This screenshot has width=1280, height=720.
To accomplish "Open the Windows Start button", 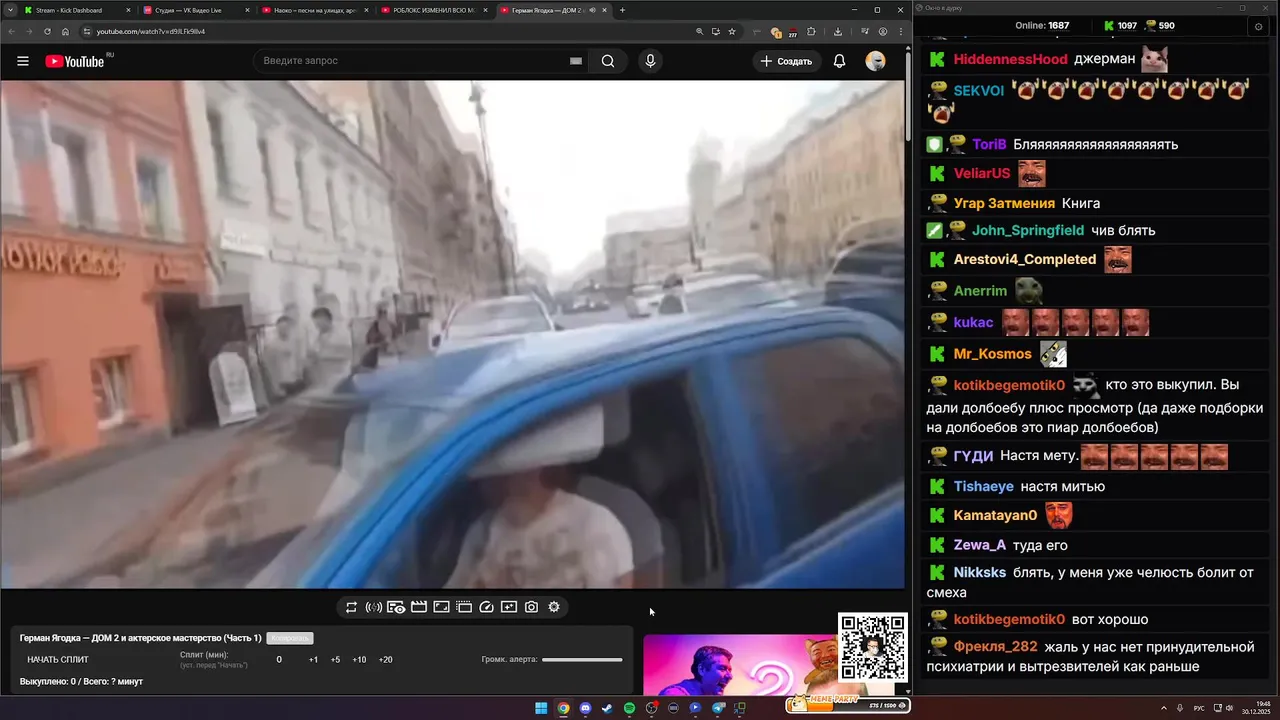I will pyautogui.click(x=541, y=708).
